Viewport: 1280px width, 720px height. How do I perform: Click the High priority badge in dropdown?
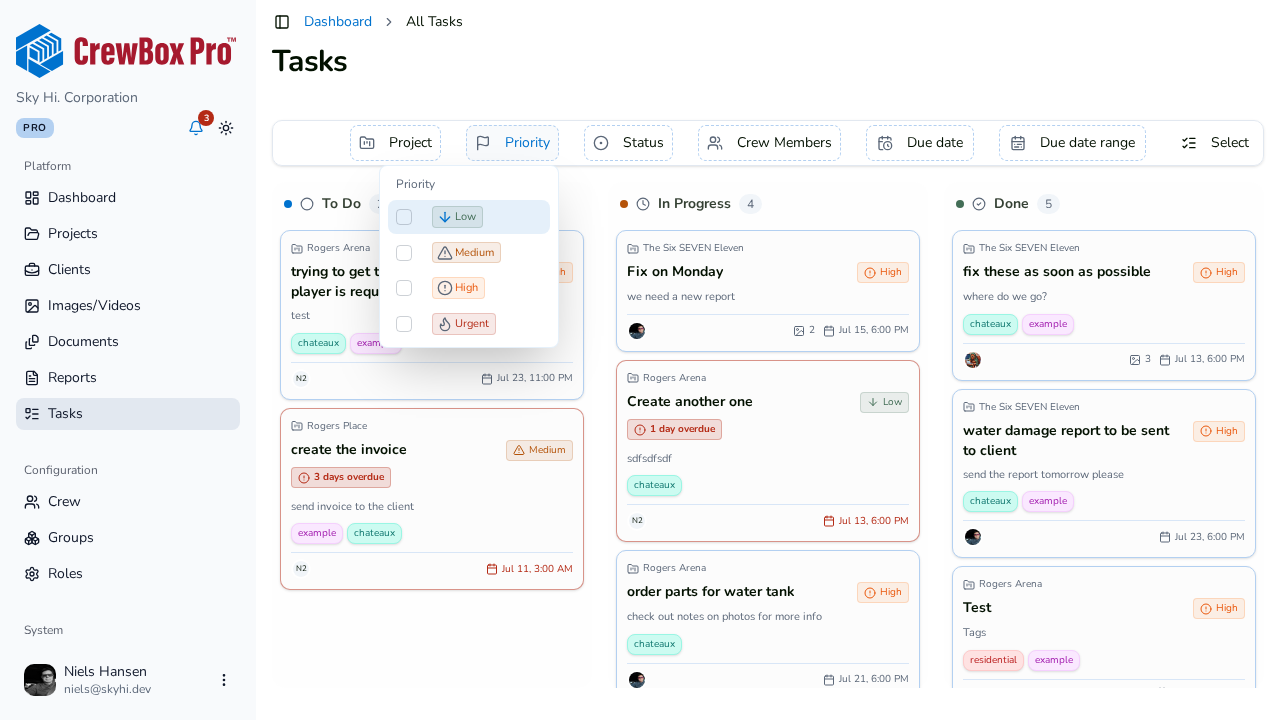(458, 288)
